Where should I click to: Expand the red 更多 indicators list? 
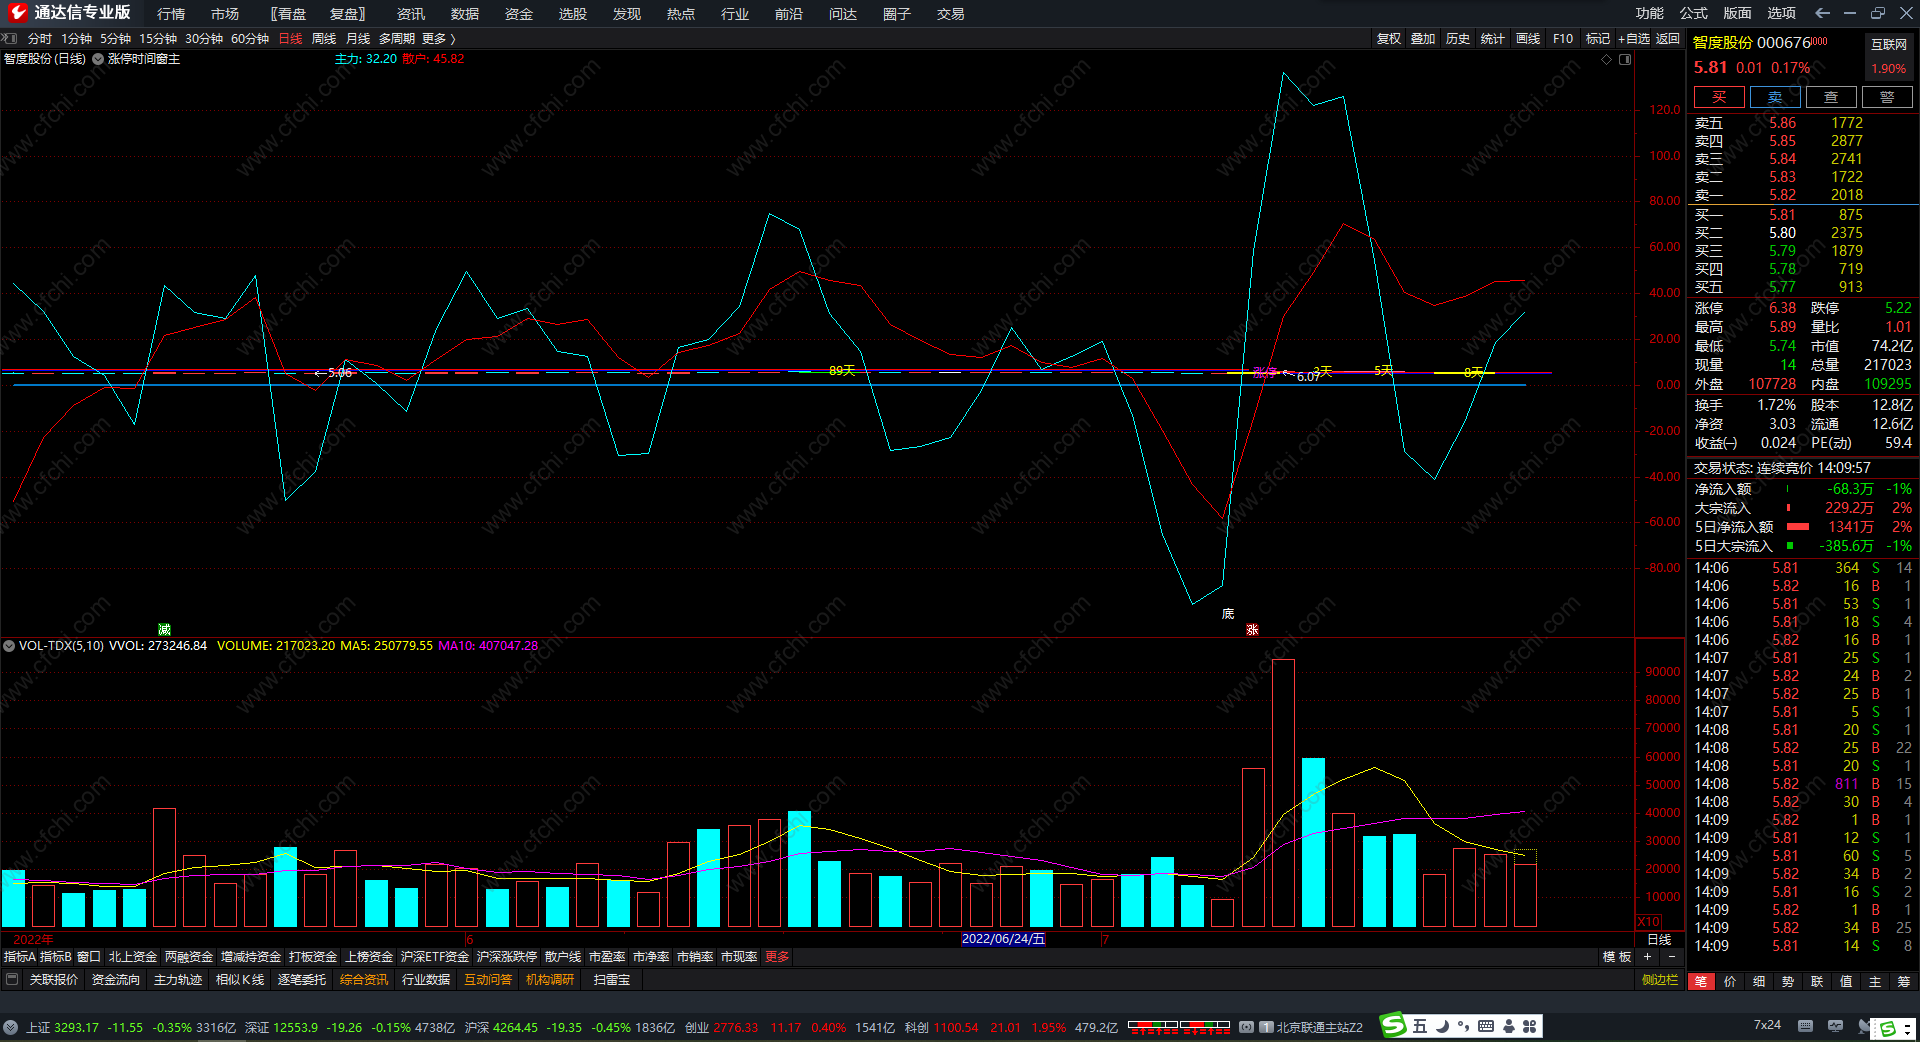pos(777,957)
